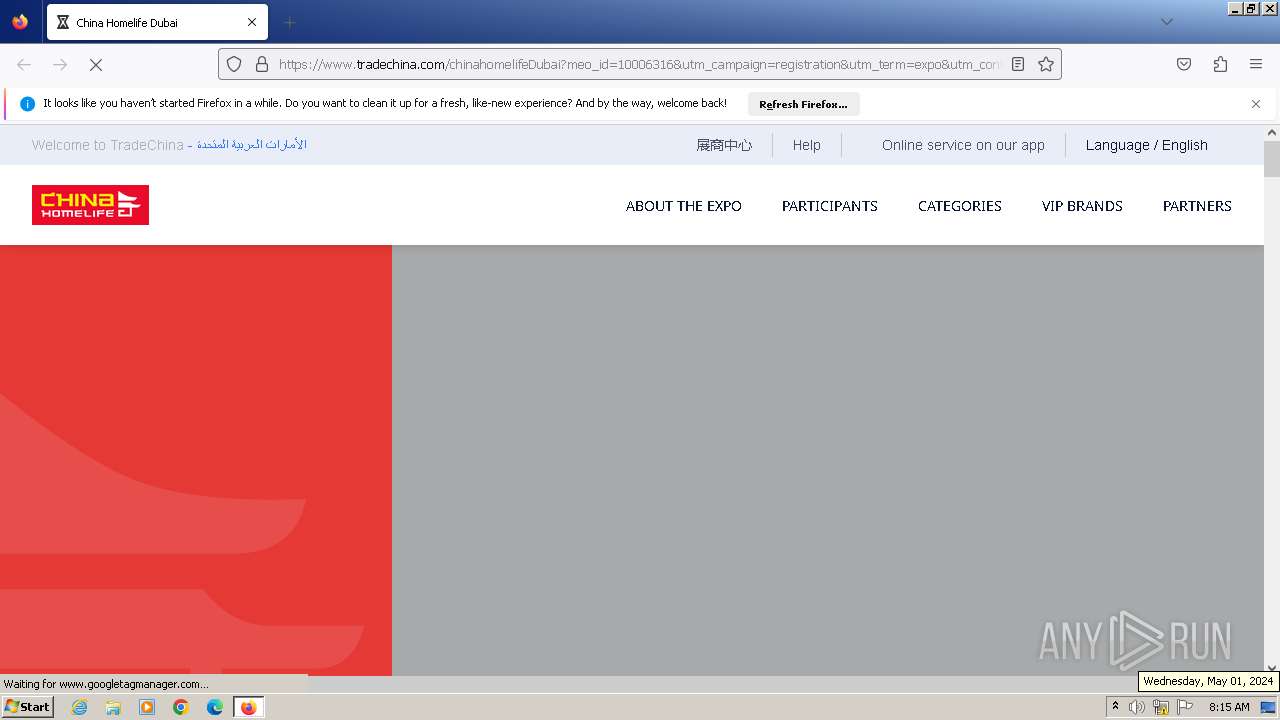Image resolution: width=1280 pixels, height=720 pixels.
Task: Click the China Homelife logo
Action: point(90,205)
